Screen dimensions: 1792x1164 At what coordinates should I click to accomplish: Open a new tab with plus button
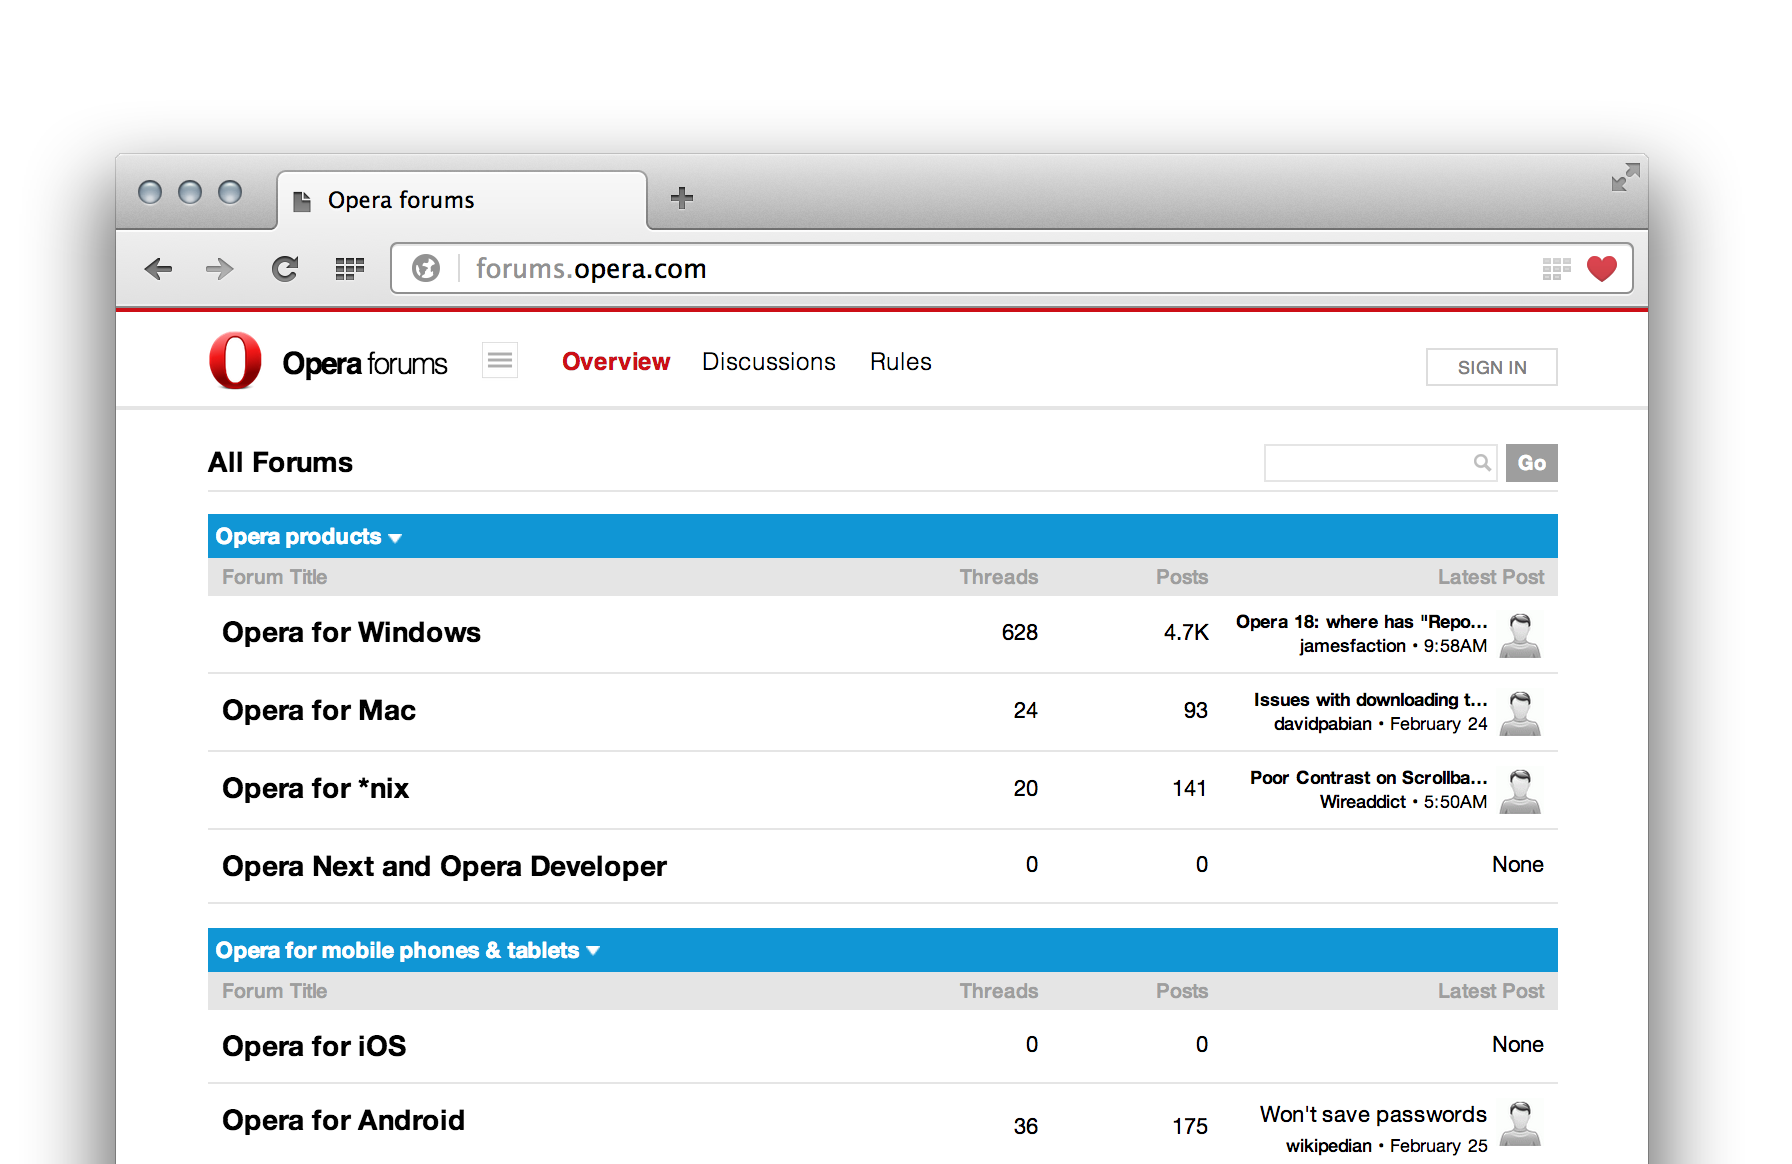682,198
